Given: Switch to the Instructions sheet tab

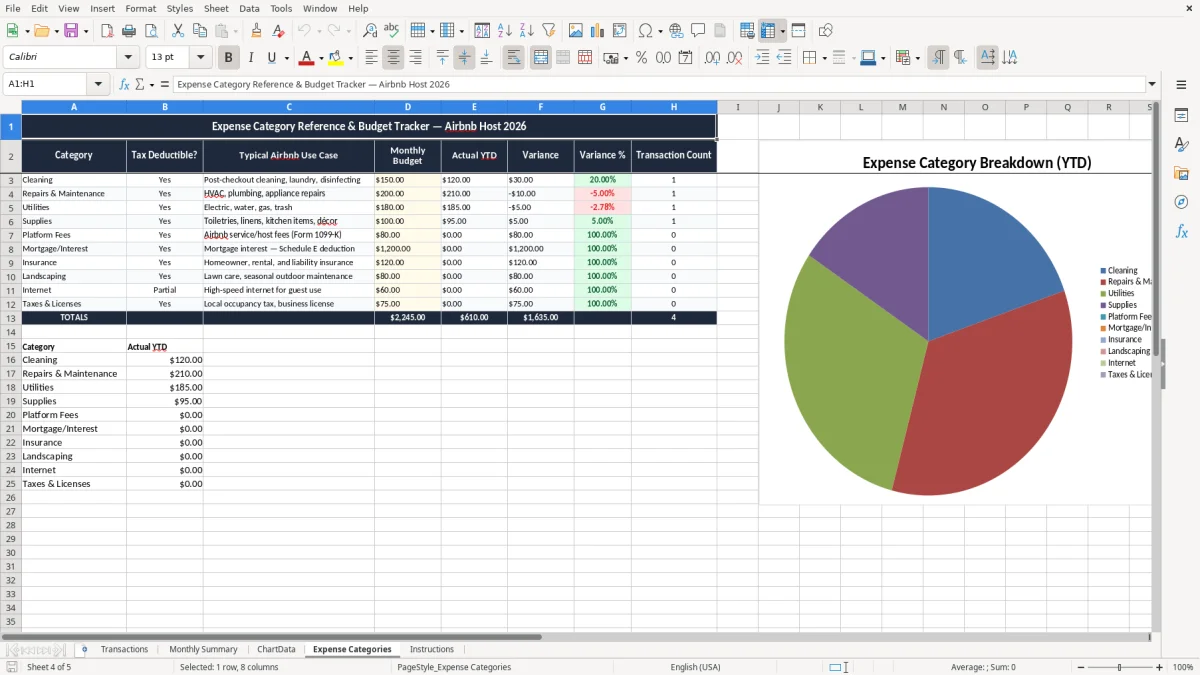Looking at the screenshot, I should [432, 649].
